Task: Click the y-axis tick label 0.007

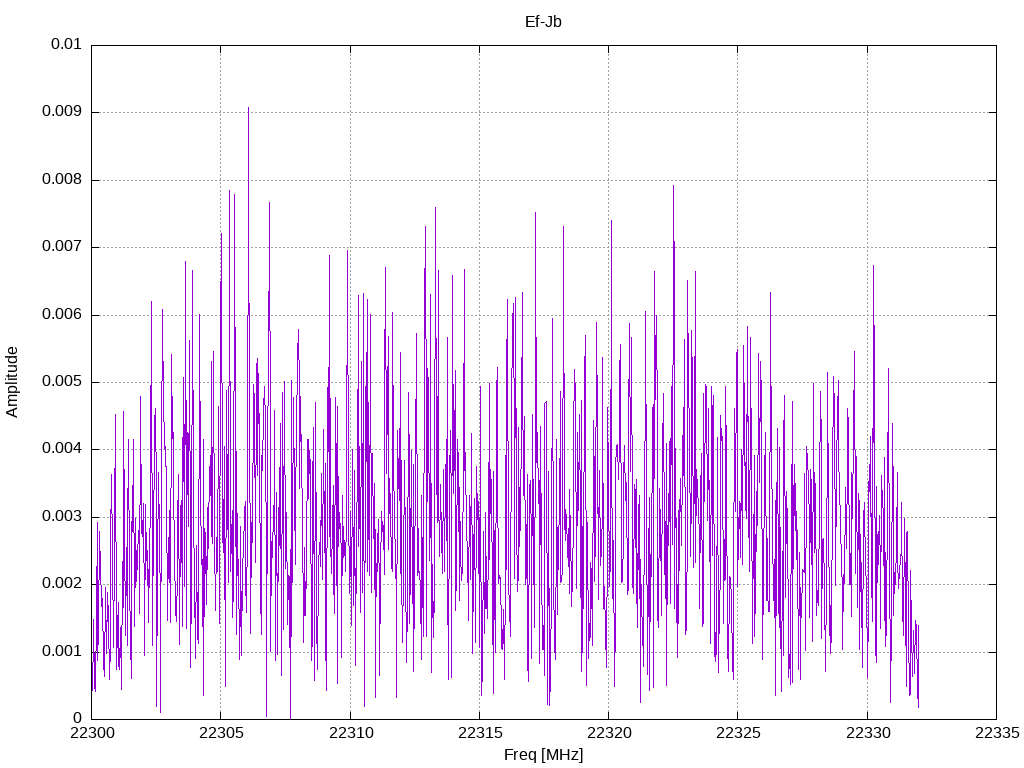Action: click(62, 247)
